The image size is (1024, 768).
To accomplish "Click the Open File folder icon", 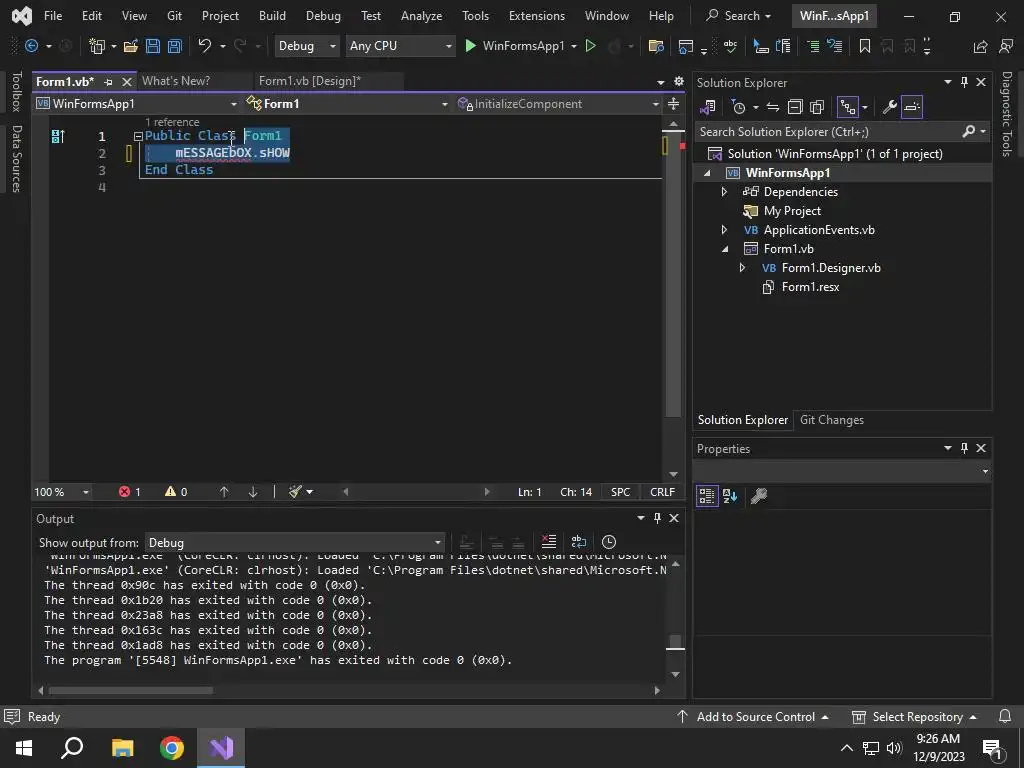I will coord(131,46).
